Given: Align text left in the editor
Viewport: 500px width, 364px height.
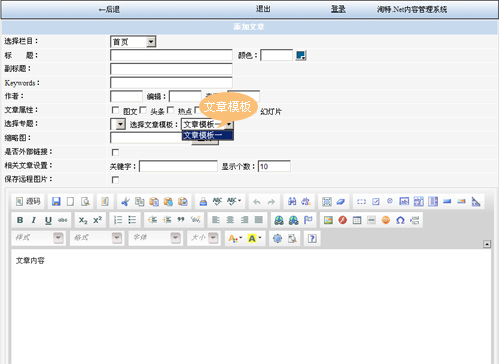Looking at the screenshot, I should pos(216,220).
